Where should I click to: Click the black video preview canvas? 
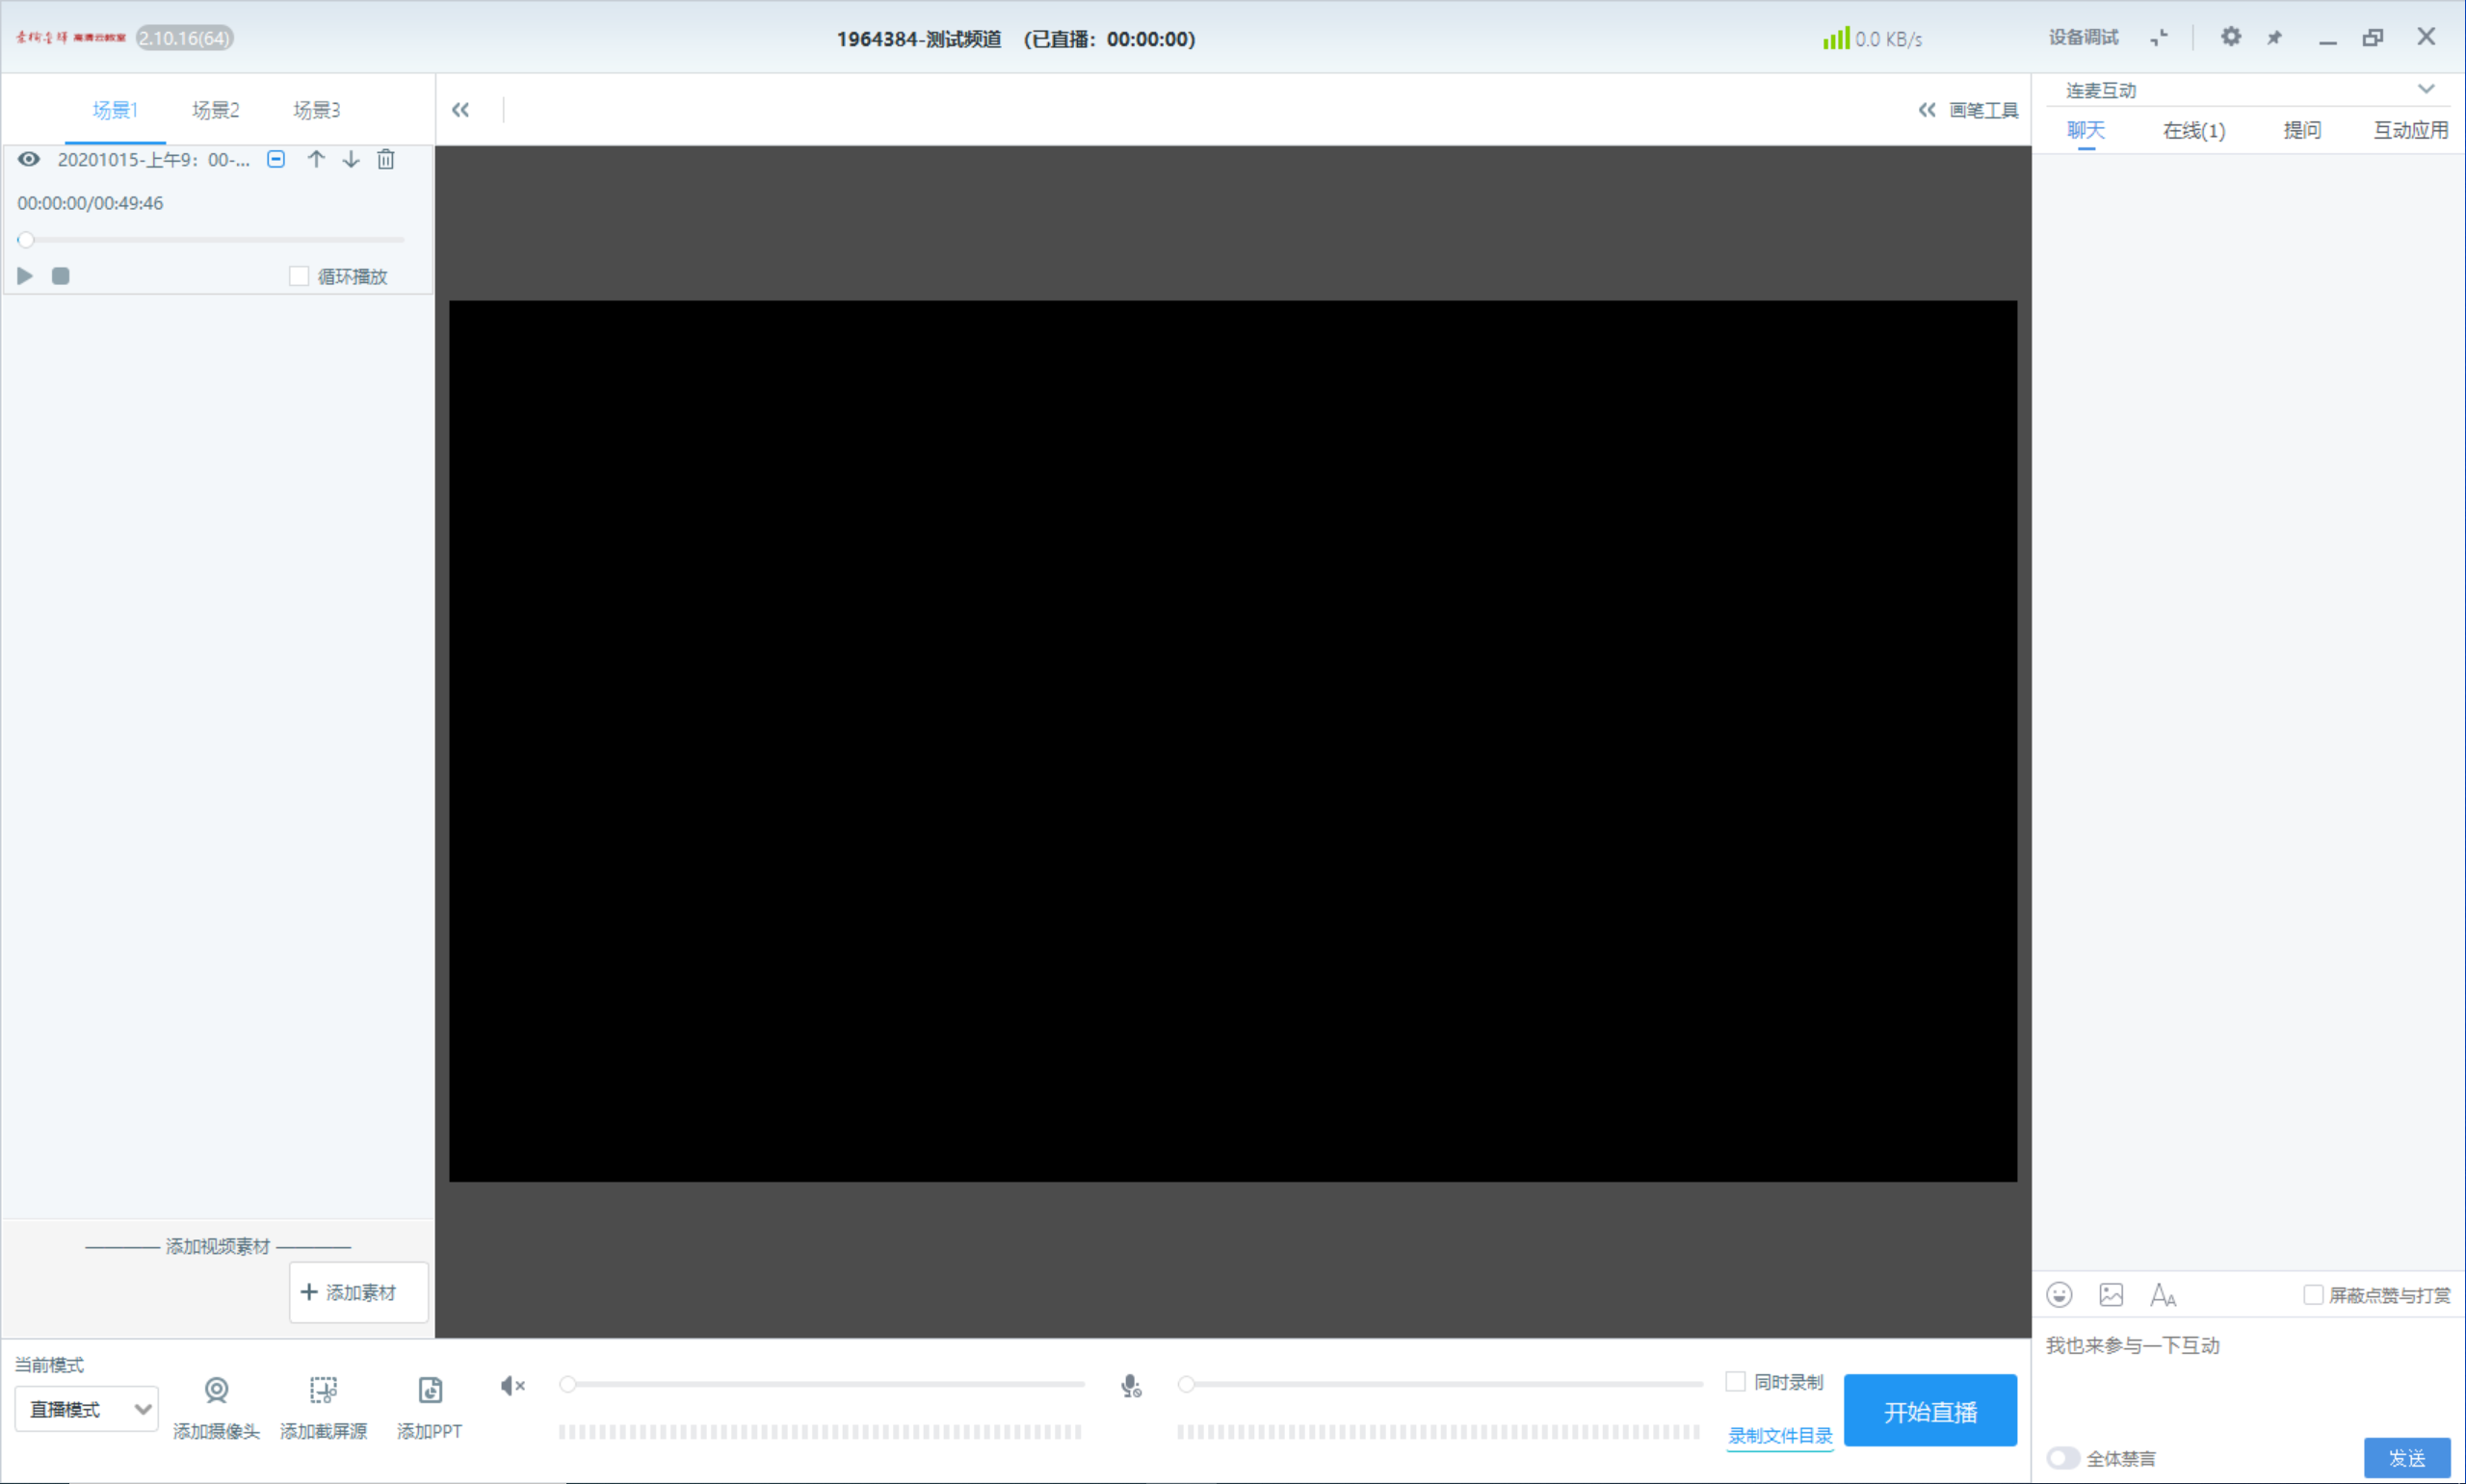tap(1233, 741)
